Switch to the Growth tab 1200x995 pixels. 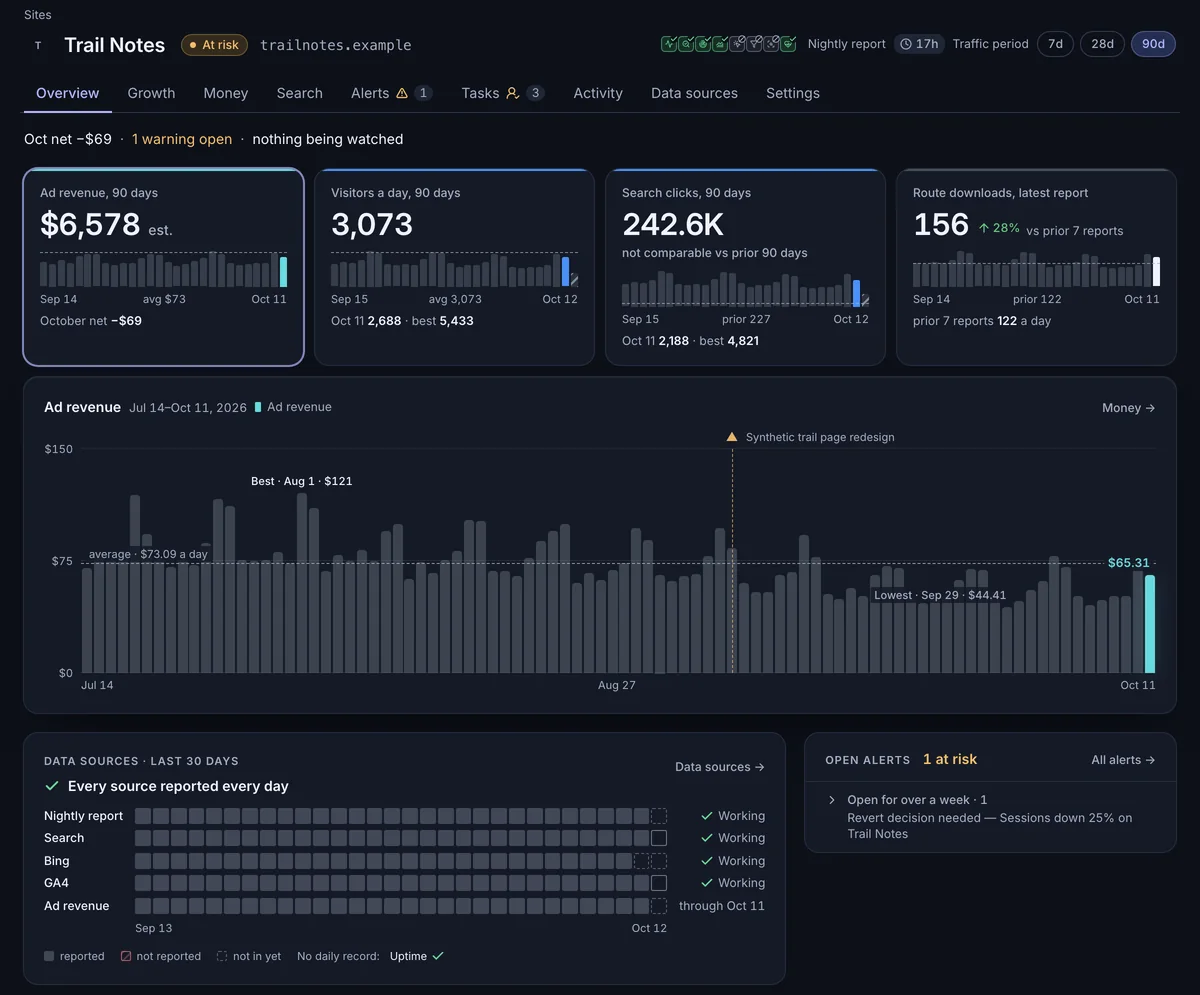pyautogui.click(x=151, y=93)
